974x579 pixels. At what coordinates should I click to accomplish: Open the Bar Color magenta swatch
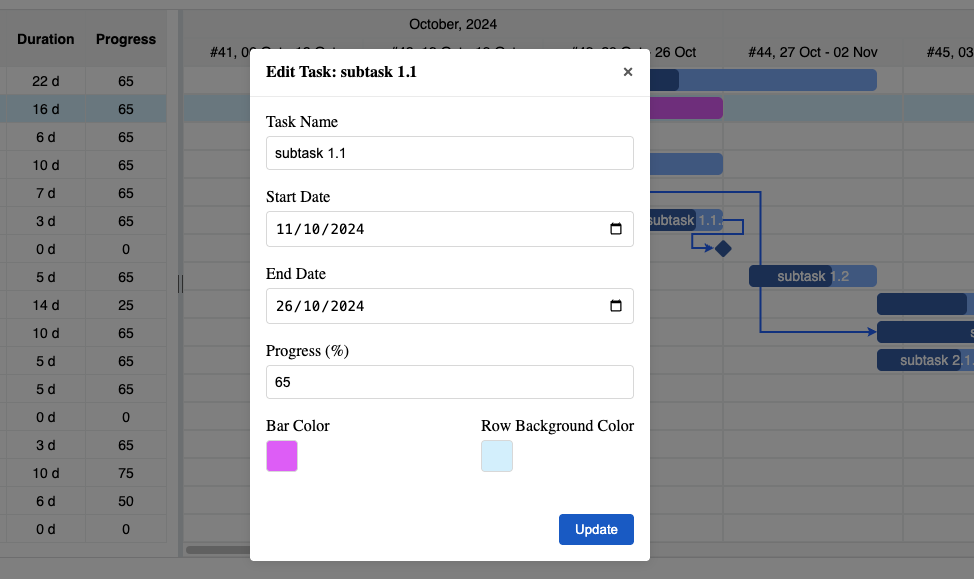[x=282, y=456]
